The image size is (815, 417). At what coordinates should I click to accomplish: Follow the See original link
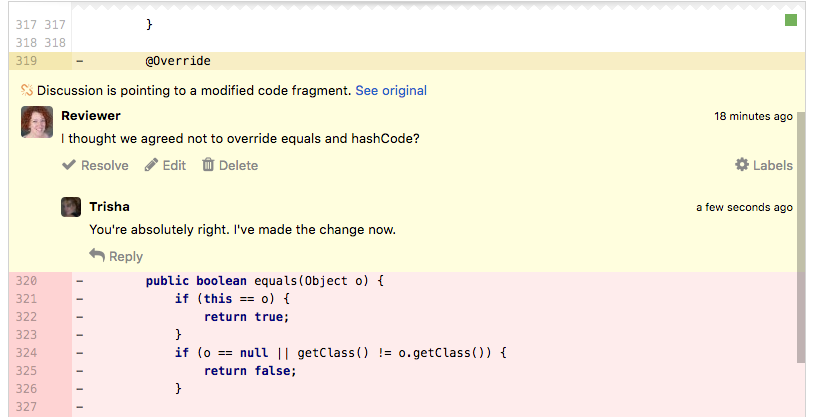point(391,90)
